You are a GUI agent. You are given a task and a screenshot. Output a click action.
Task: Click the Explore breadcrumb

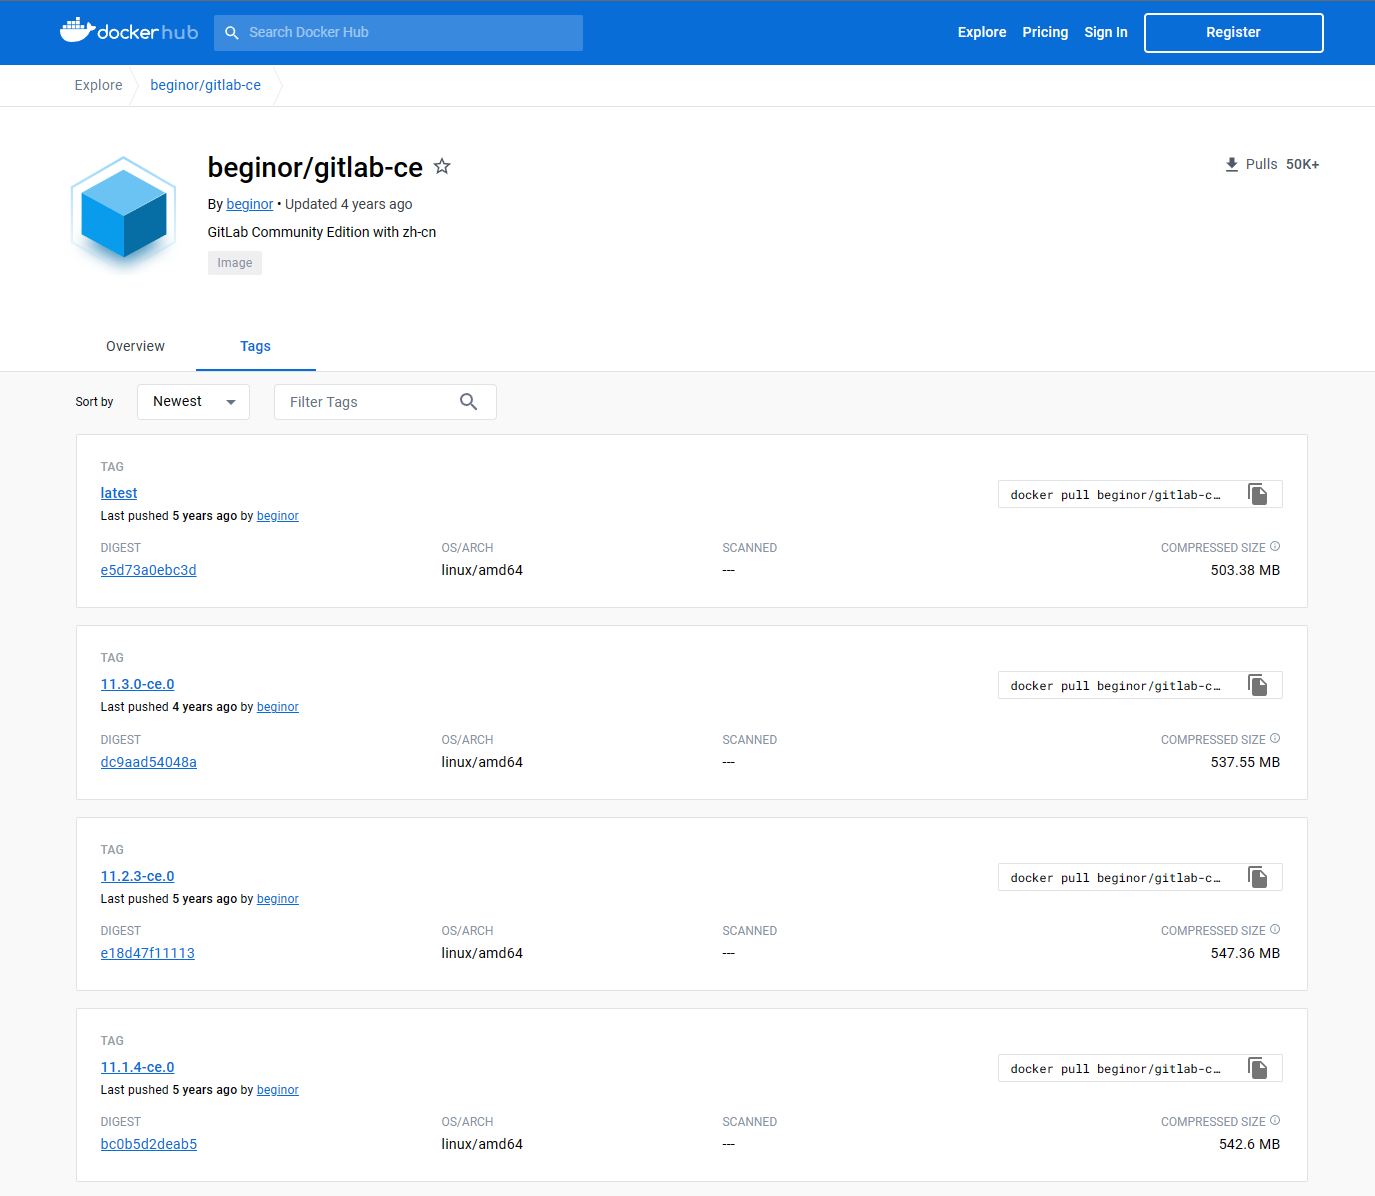99,85
